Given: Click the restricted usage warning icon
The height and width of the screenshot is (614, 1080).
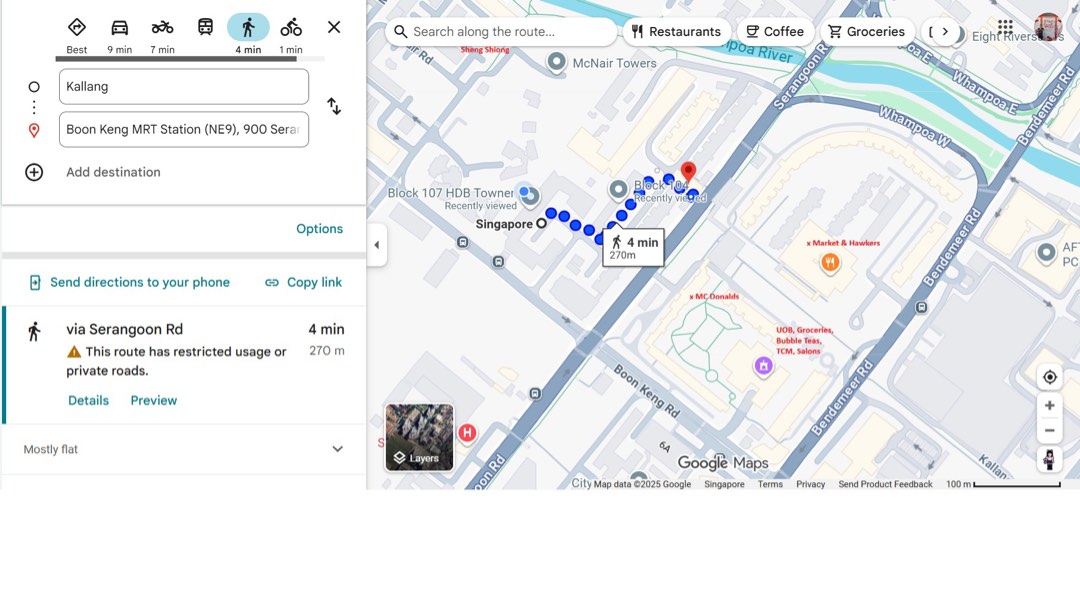Looking at the screenshot, I should 74,352.
